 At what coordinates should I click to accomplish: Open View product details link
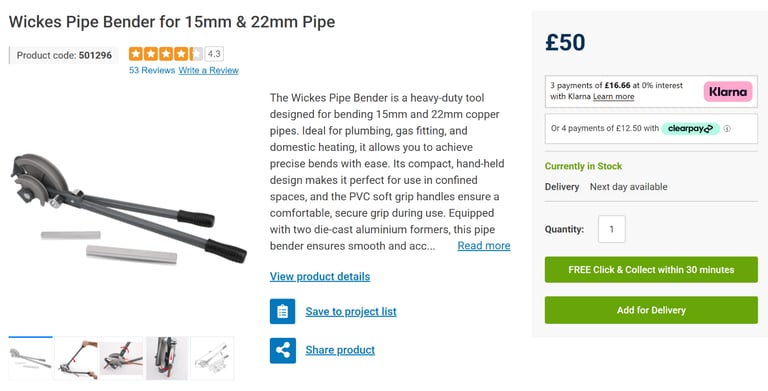click(x=320, y=276)
